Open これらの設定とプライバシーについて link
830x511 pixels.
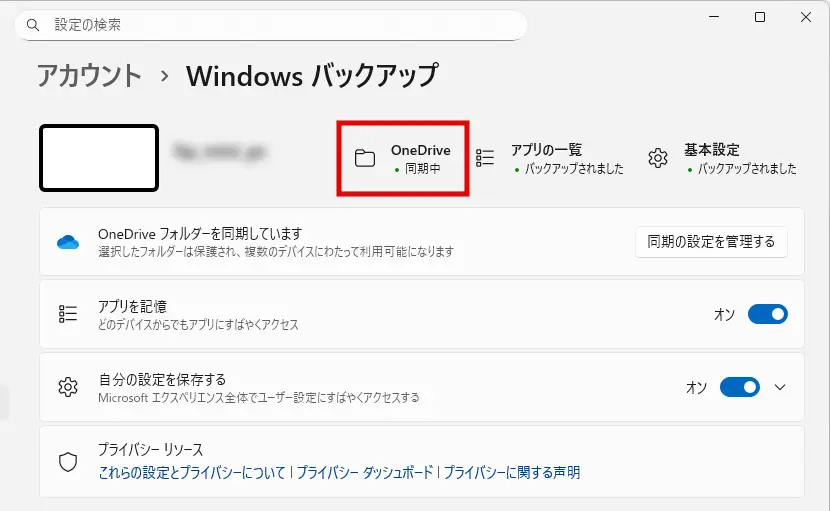pos(192,472)
